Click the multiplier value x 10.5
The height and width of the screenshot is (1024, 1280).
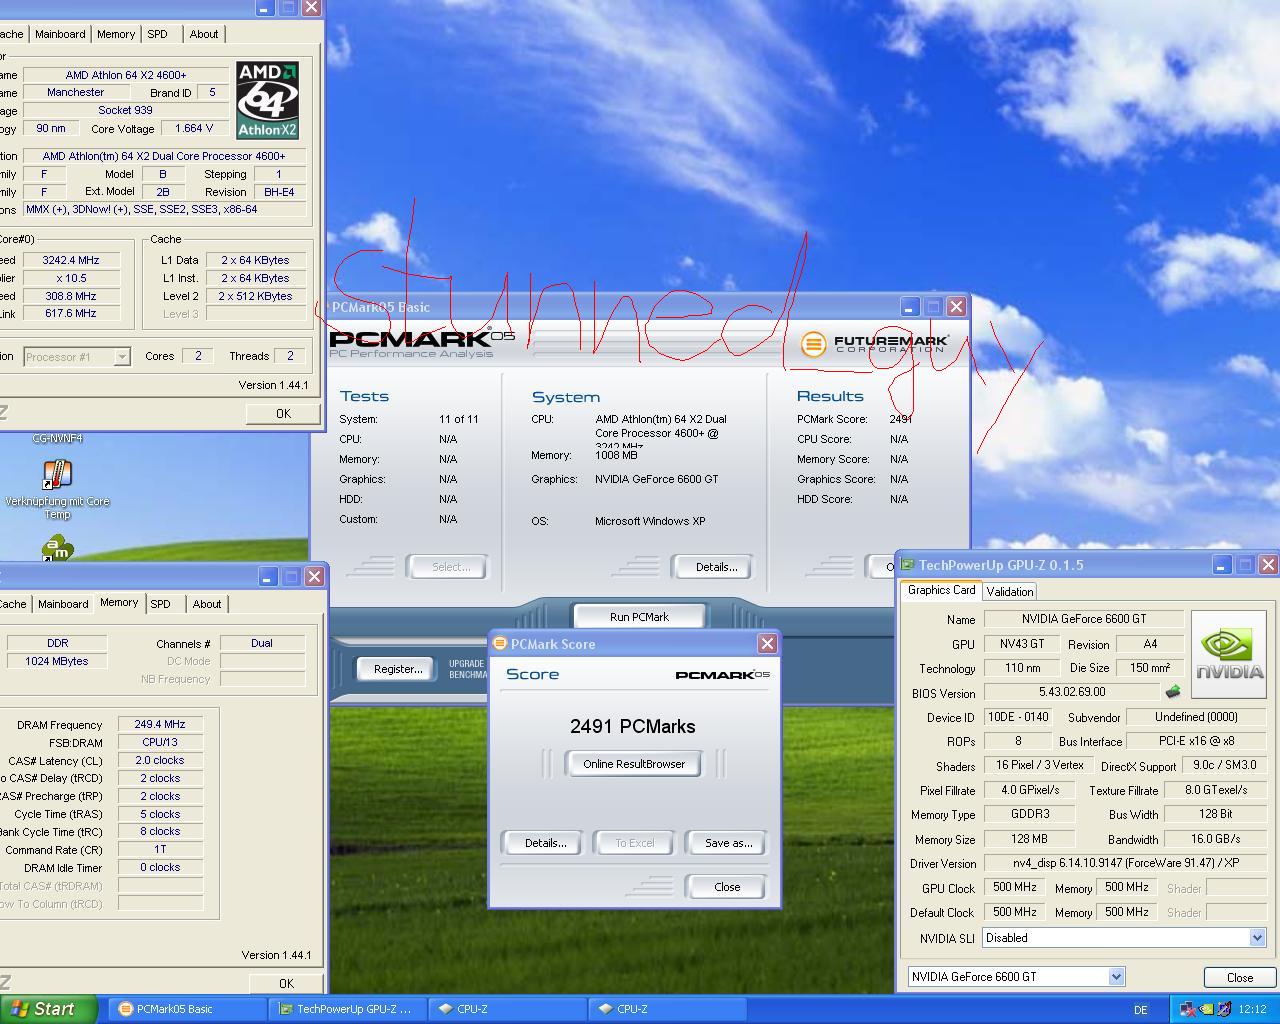tap(69, 278)
